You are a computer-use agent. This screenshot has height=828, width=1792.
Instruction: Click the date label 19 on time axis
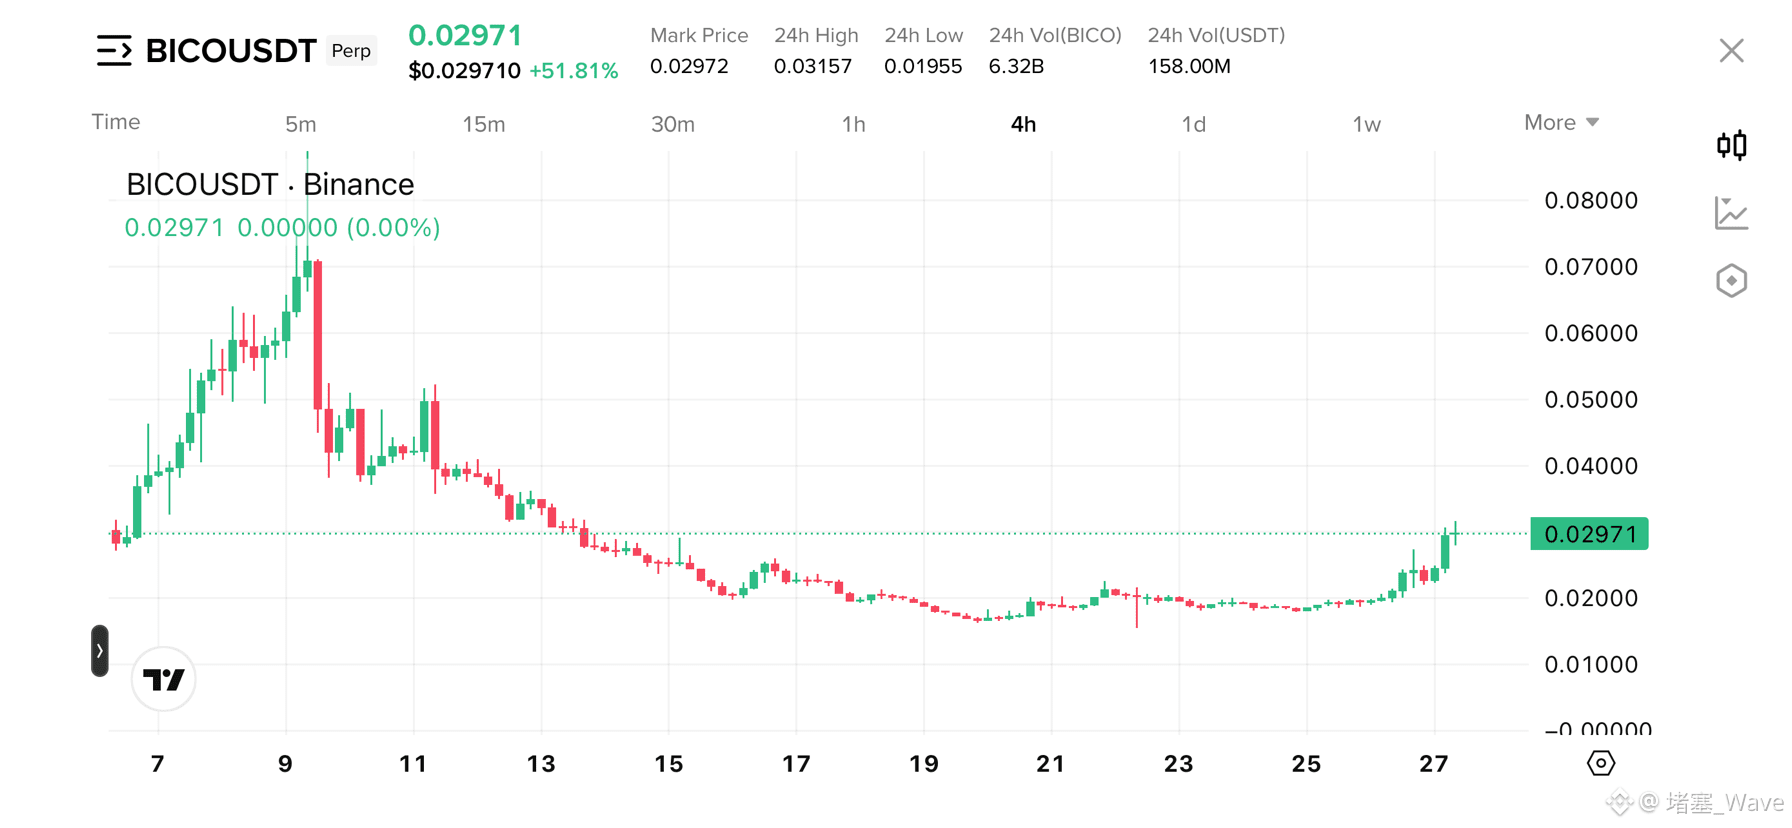pyautogui.click(x=924, y=764)
